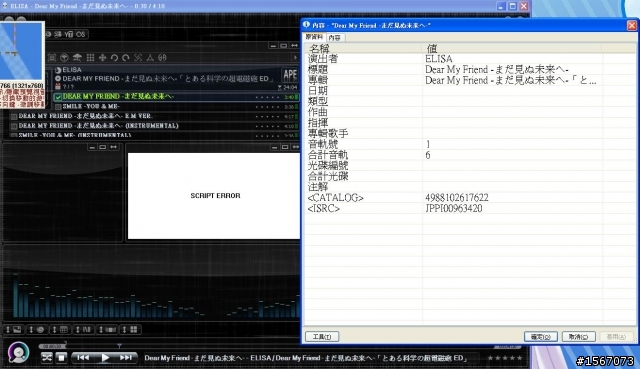Image resolution: width=640 pixels, height=369 pixels.
Task: Toggle the waveform-bars panel button
Action: pos(83,329)
